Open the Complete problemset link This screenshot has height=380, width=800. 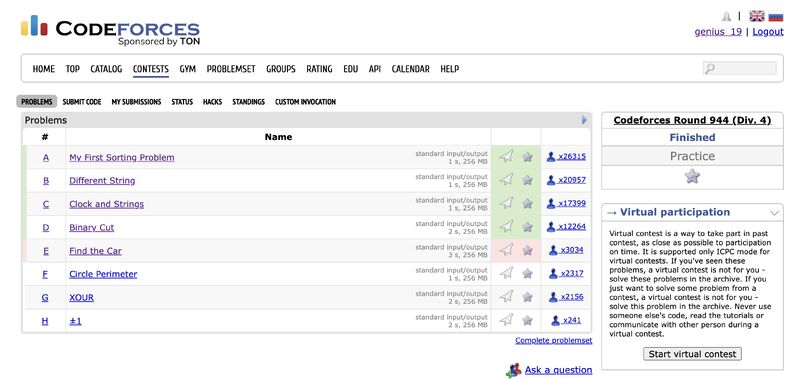pos(554,340)
